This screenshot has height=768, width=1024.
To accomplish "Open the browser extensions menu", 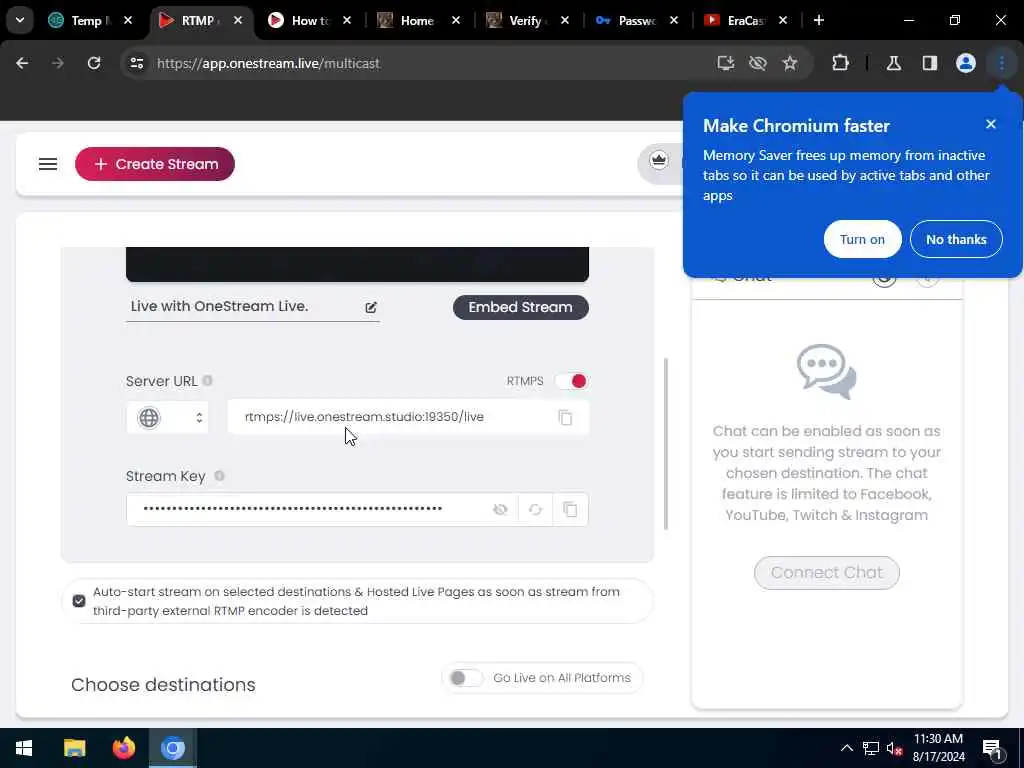I will pos(840,63).
